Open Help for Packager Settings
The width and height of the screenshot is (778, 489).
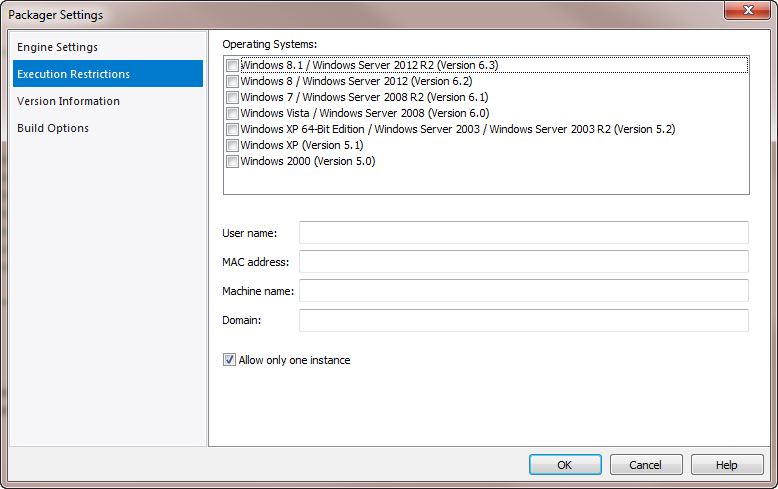[x=727, y=465]
